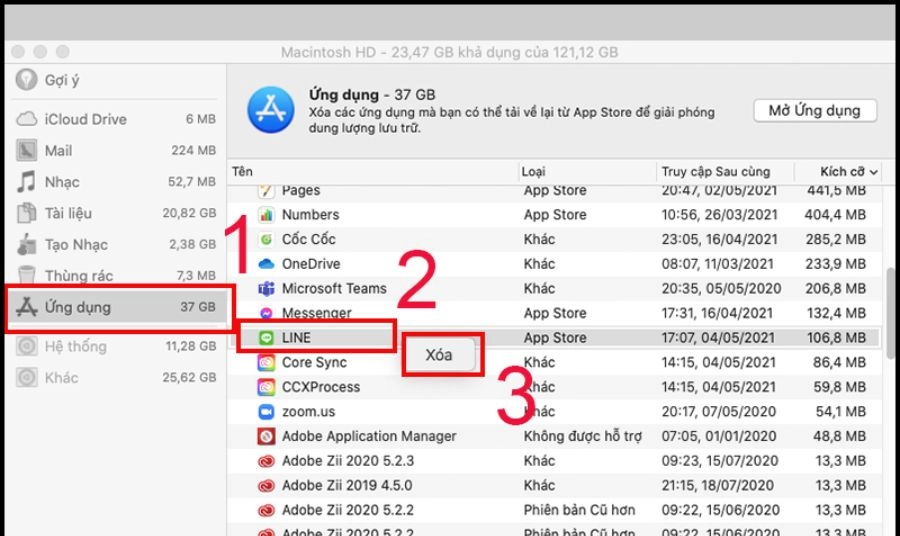Click the 17:31, 16/04/2021 date cell
The image size is (900, 536).
(x=717, y=313)
